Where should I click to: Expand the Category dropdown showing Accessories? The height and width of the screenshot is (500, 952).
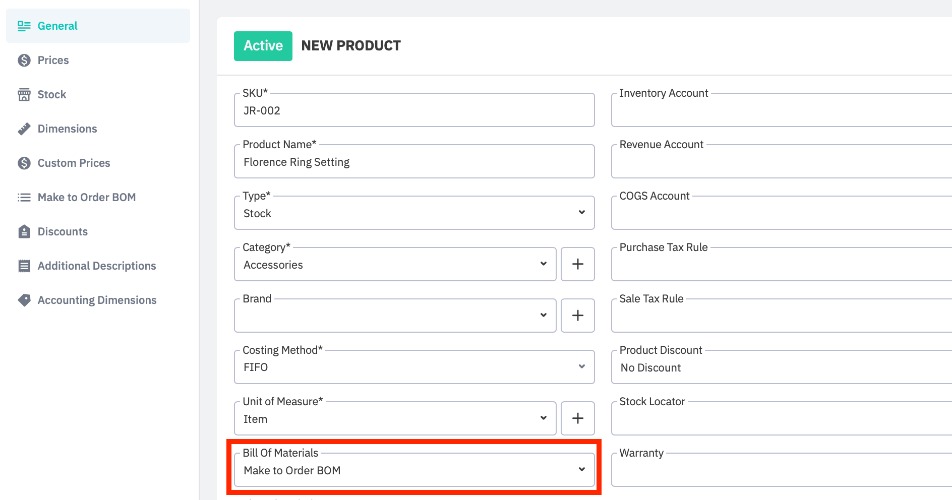pos(395,265)
